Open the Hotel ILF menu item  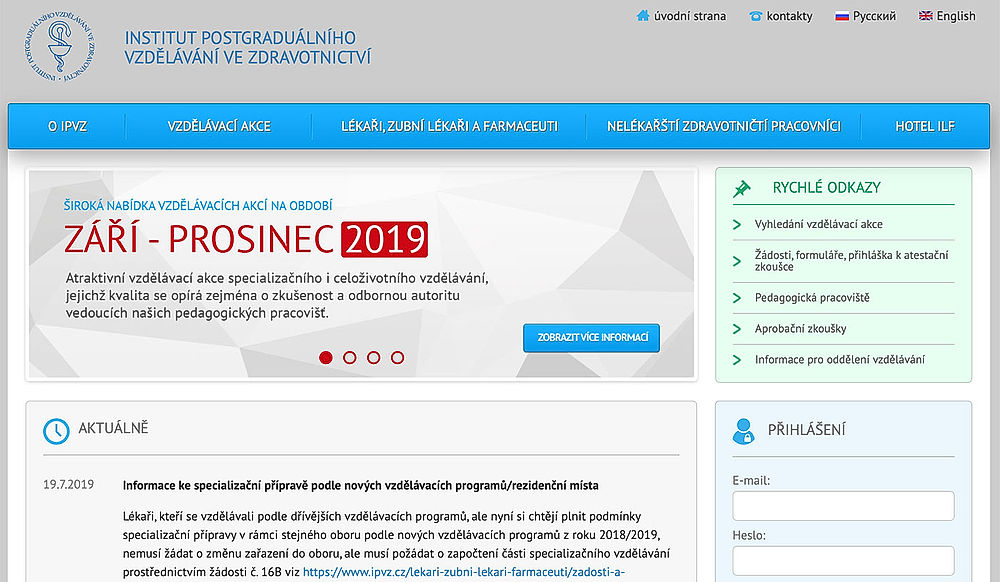click(x=925, y=126)
